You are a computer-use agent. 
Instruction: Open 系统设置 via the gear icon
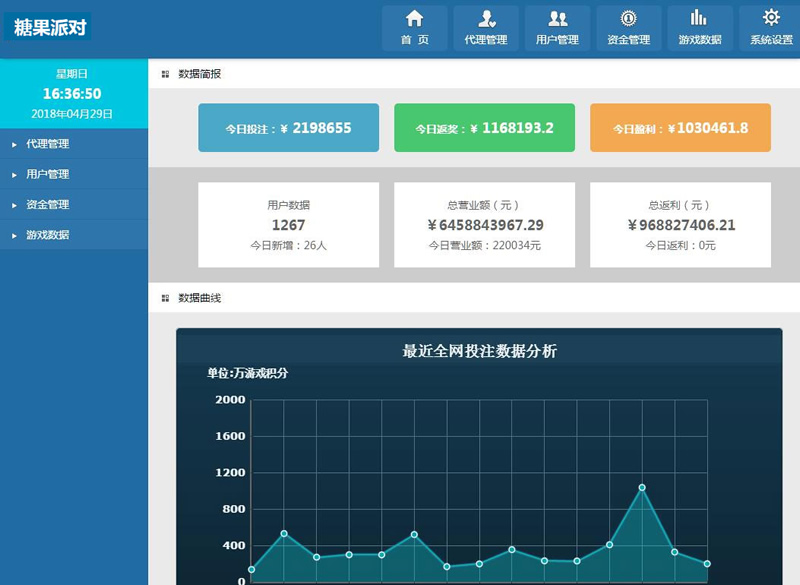click(x=769, y=16)
